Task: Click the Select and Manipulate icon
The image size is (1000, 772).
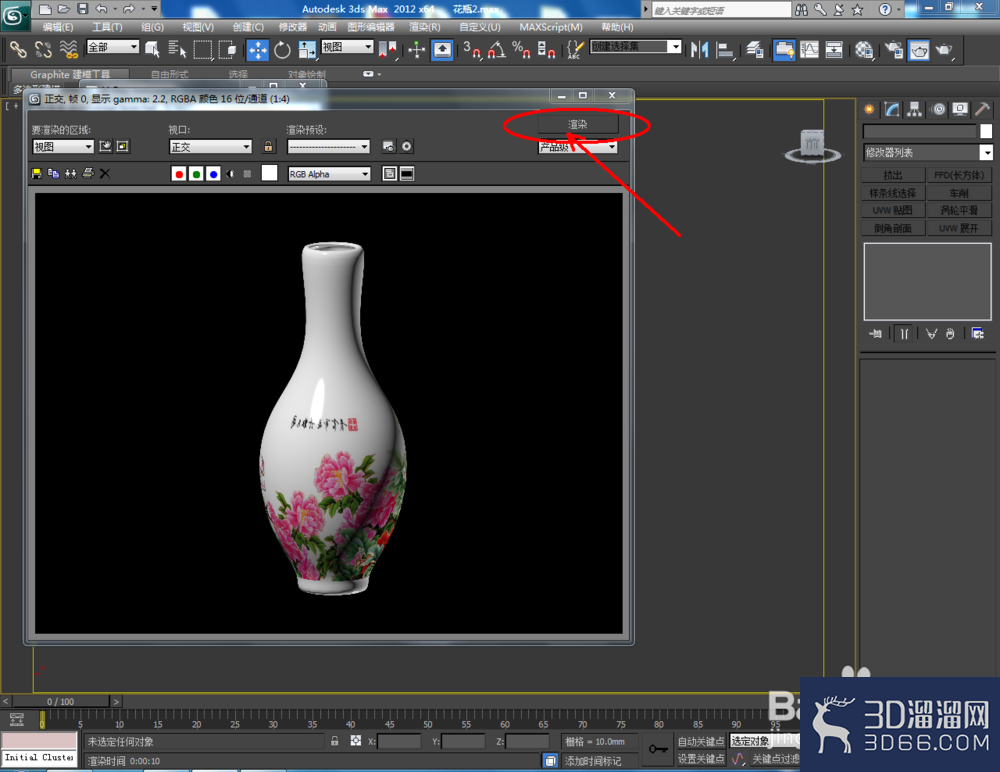Action: tap(416, 49)
